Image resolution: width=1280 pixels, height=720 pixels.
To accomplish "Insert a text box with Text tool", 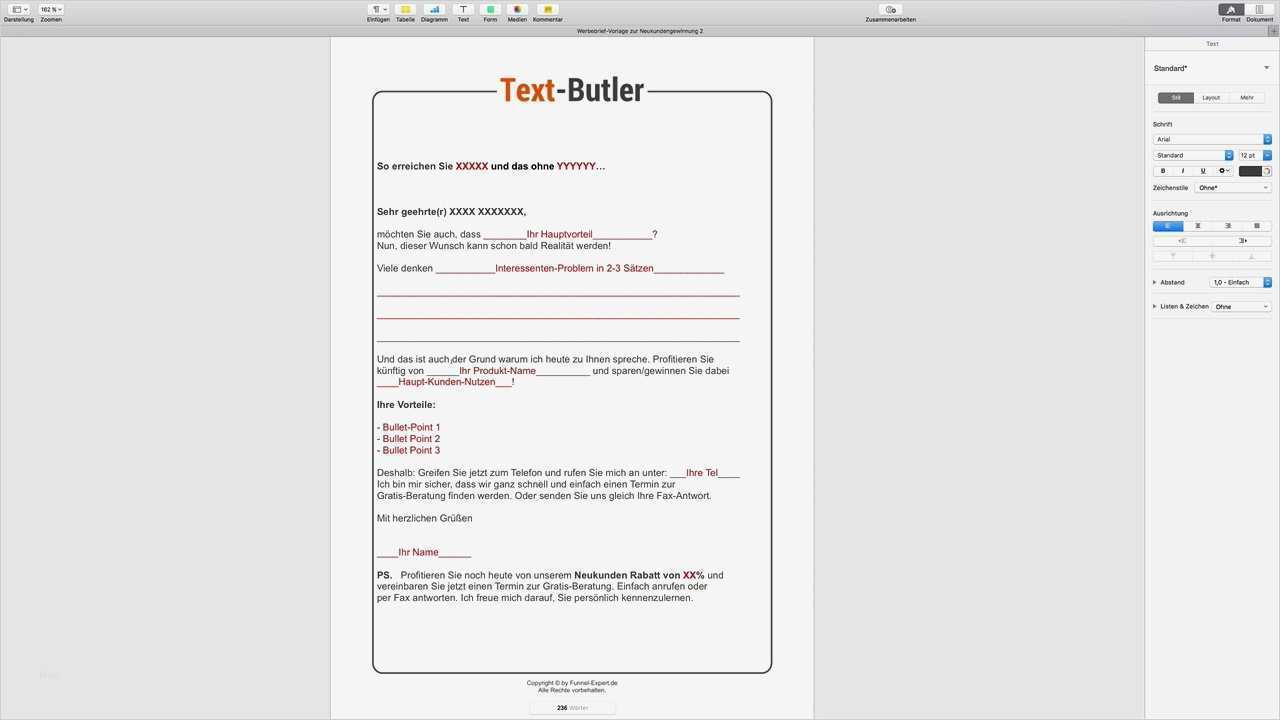I will 463,9.
